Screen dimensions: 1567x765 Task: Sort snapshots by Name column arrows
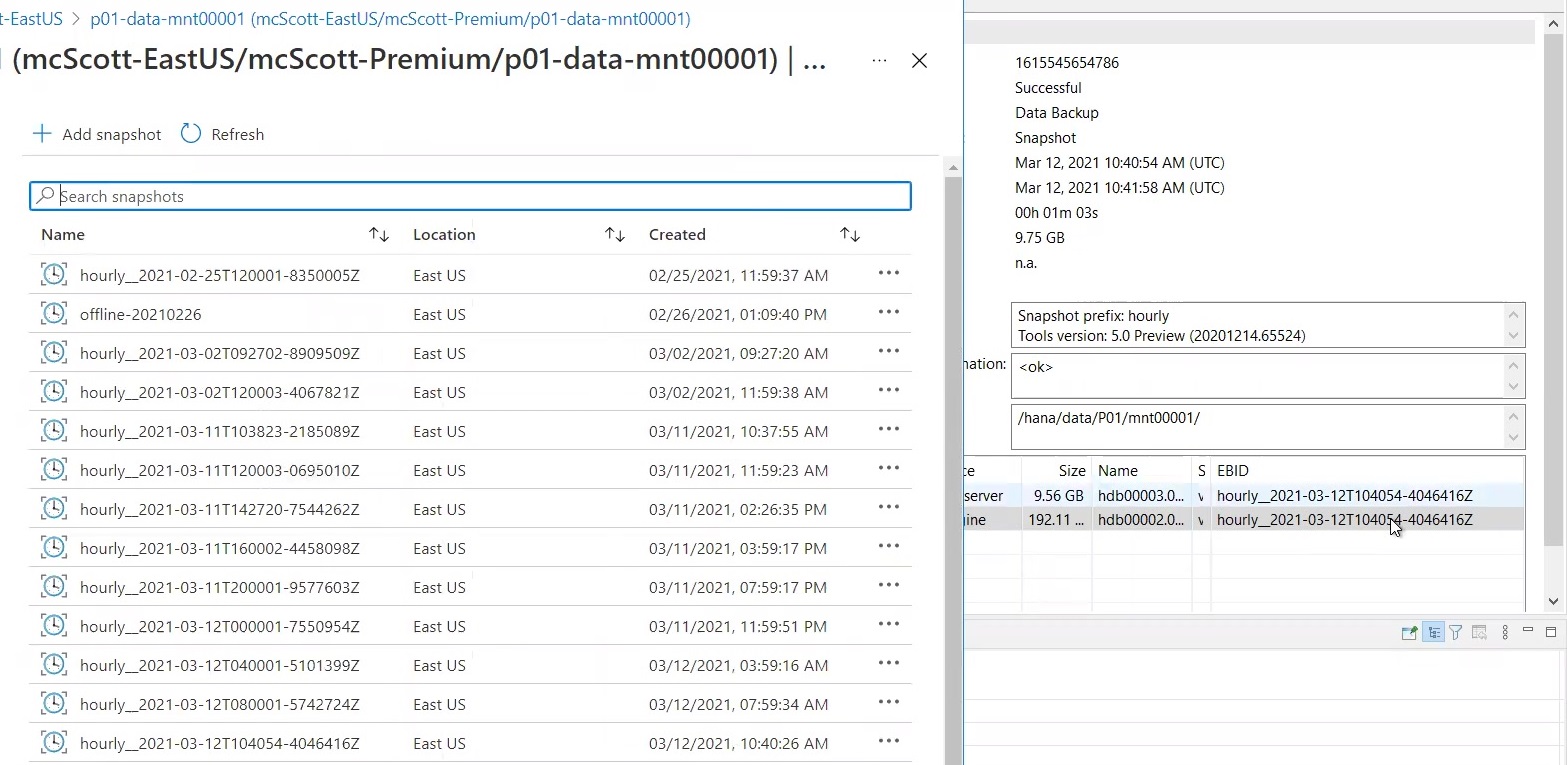click(378, 235)
